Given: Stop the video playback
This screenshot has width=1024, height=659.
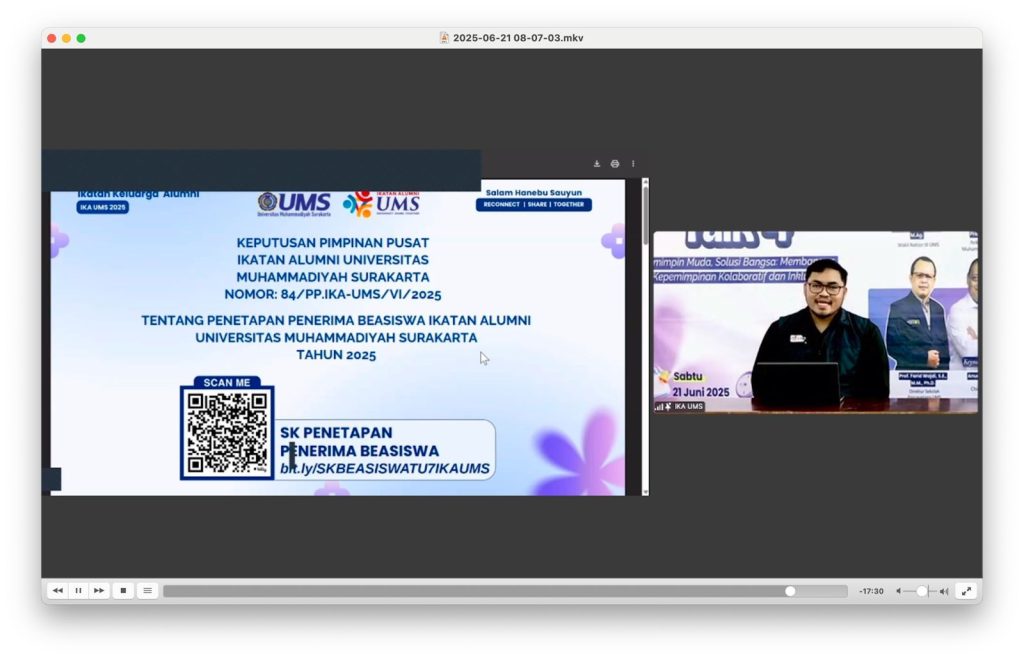Looking at the screenshot, I should [123, 590].
